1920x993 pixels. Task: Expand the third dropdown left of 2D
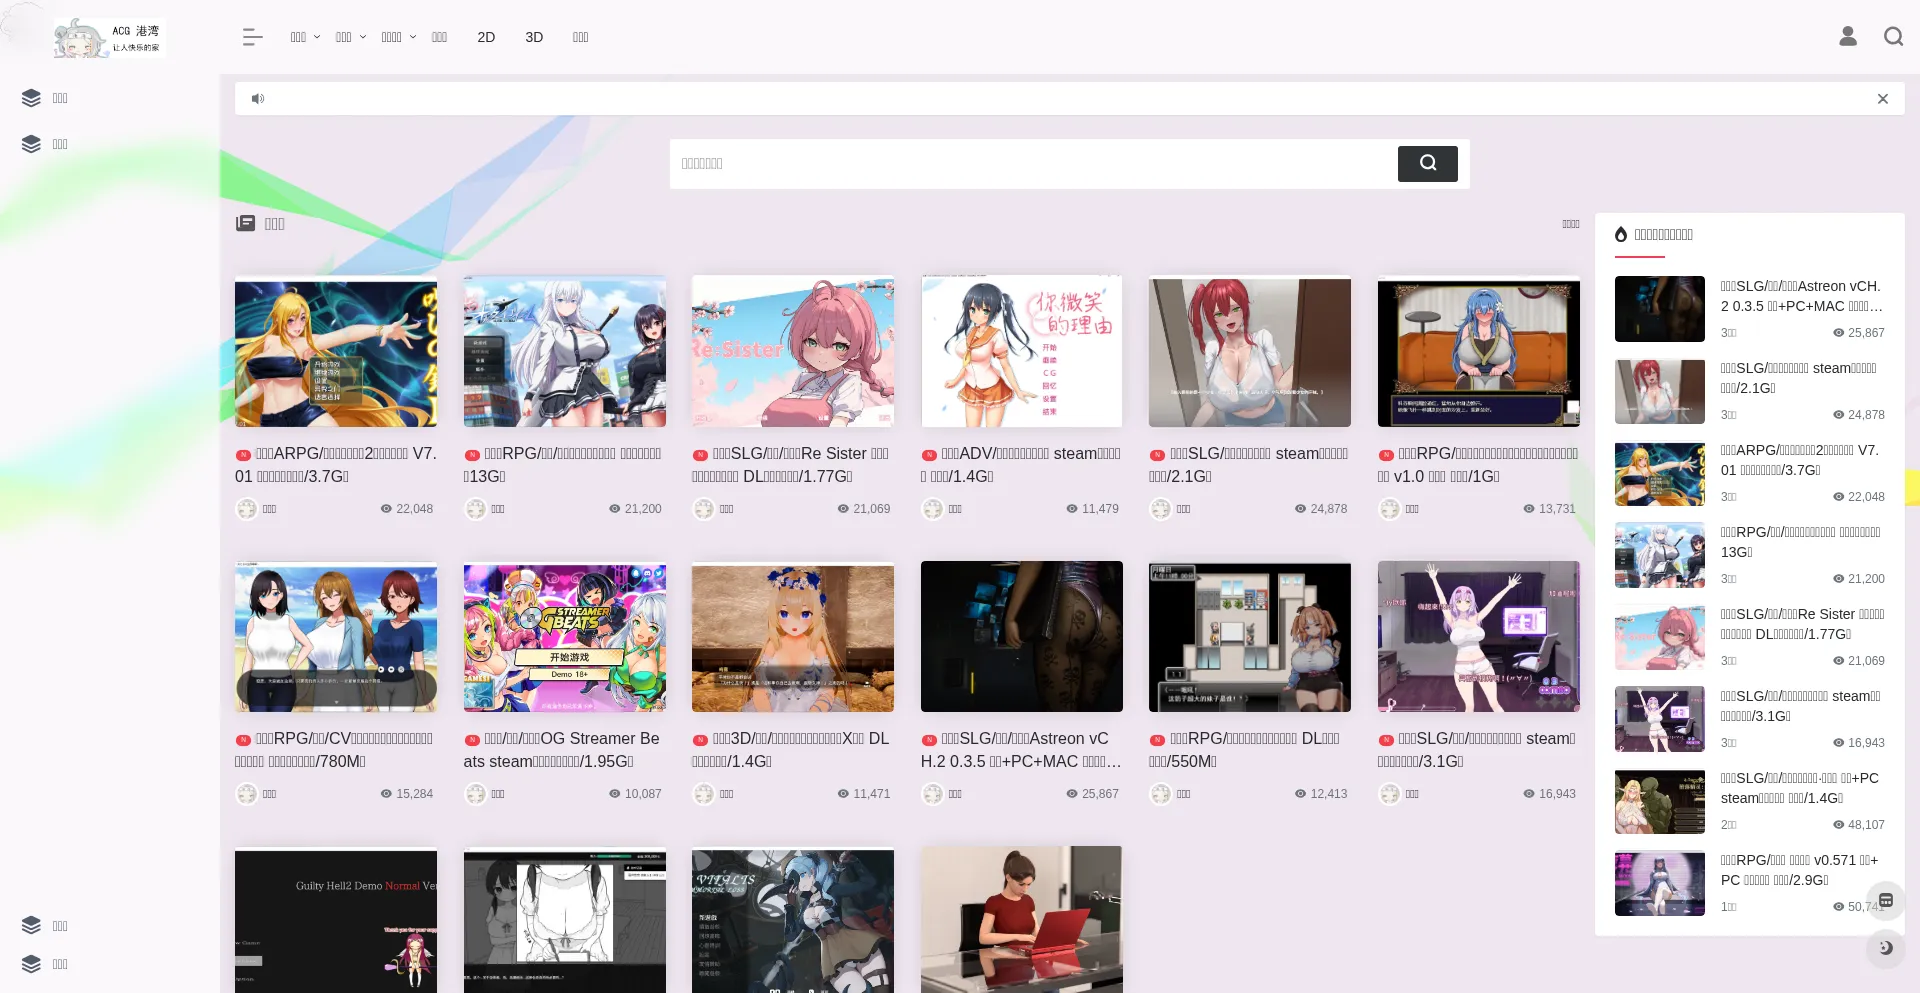pyautogui.click(x=398, y=37)
